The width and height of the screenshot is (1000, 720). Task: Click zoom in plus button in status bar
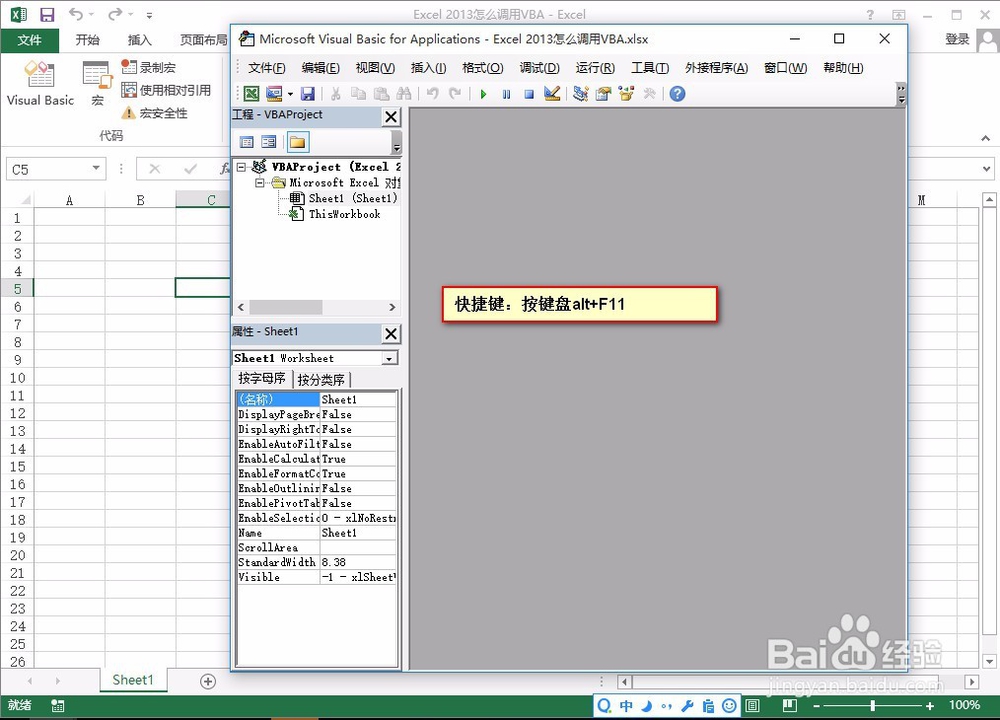coord(930,705)
